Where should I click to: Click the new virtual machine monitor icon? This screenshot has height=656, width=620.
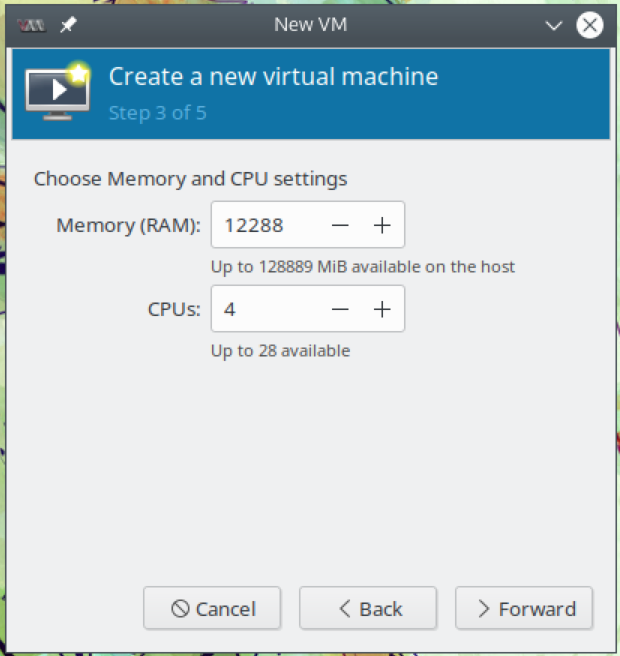(58, 91)
